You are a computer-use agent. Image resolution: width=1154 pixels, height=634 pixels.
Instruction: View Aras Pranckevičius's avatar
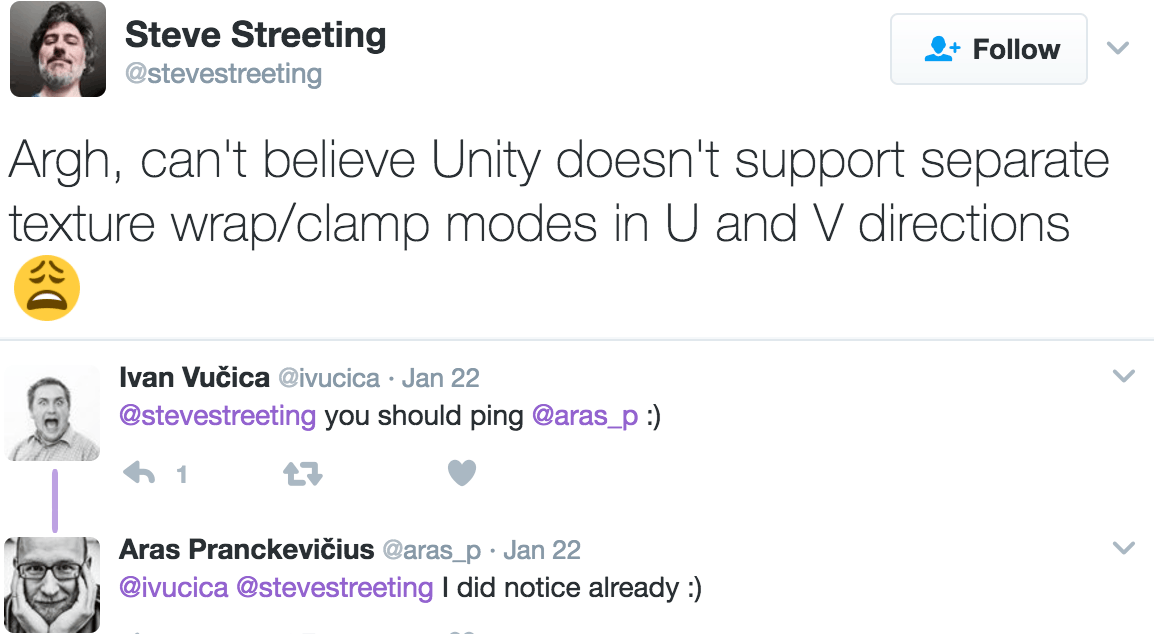(x=52, y=585)
